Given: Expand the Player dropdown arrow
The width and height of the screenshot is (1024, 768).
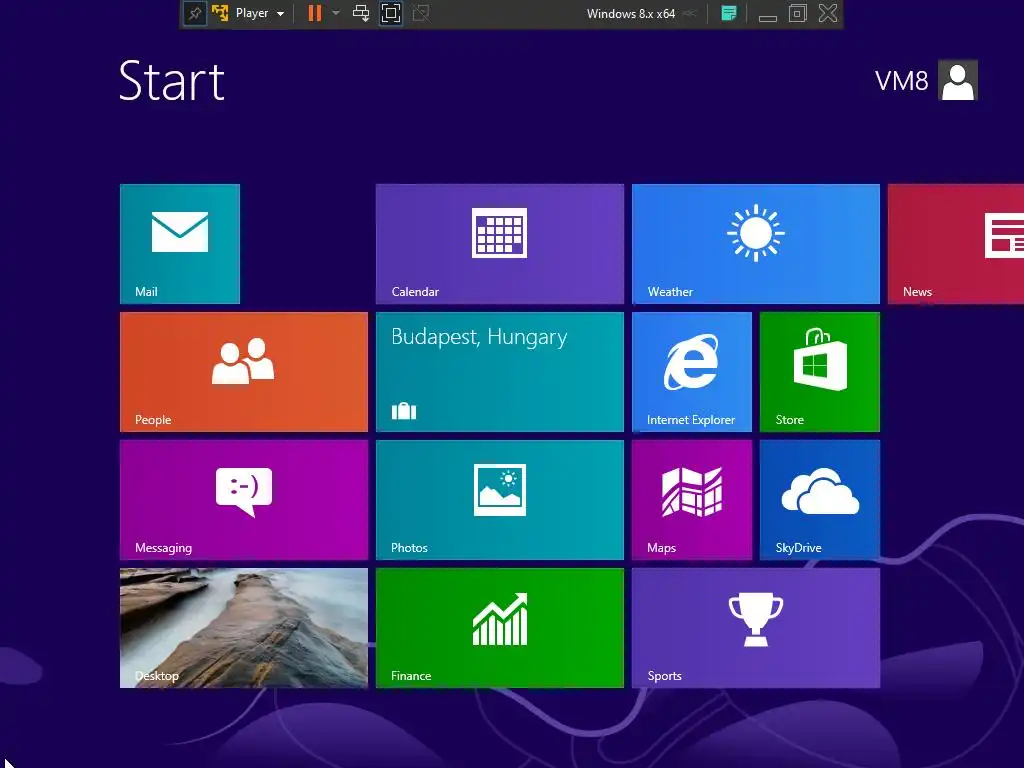Looking at the screenshot, I should point(280,14).
